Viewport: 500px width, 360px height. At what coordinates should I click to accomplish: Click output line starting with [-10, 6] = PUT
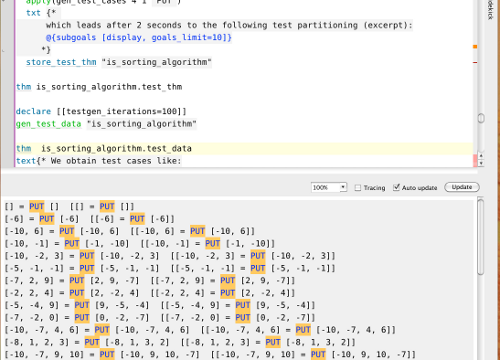(130, 231)
